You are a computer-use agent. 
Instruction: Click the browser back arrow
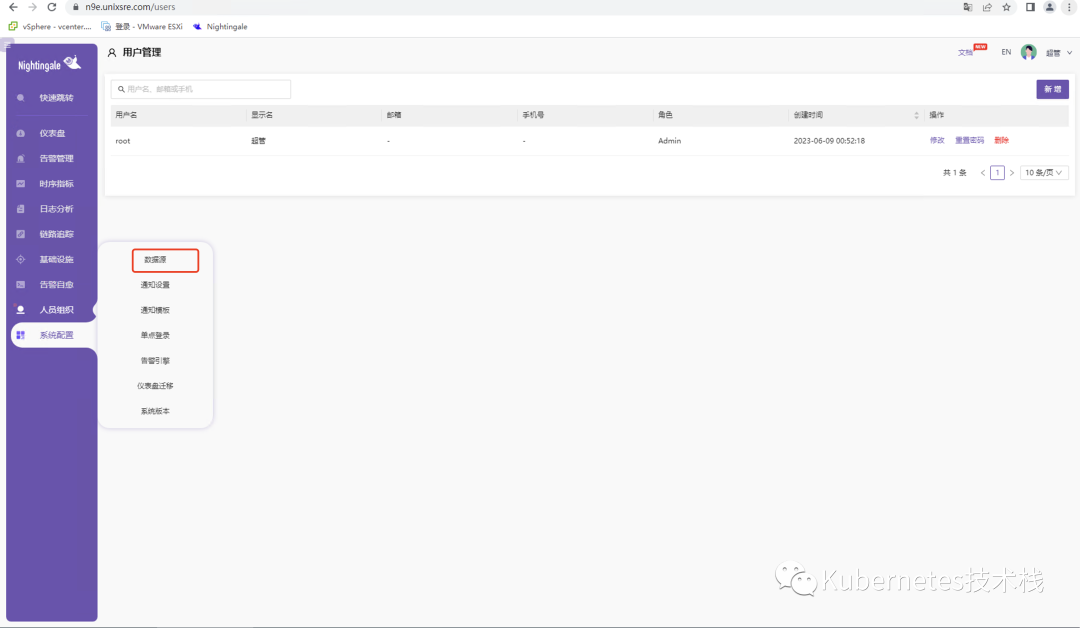tap(13, 7)
